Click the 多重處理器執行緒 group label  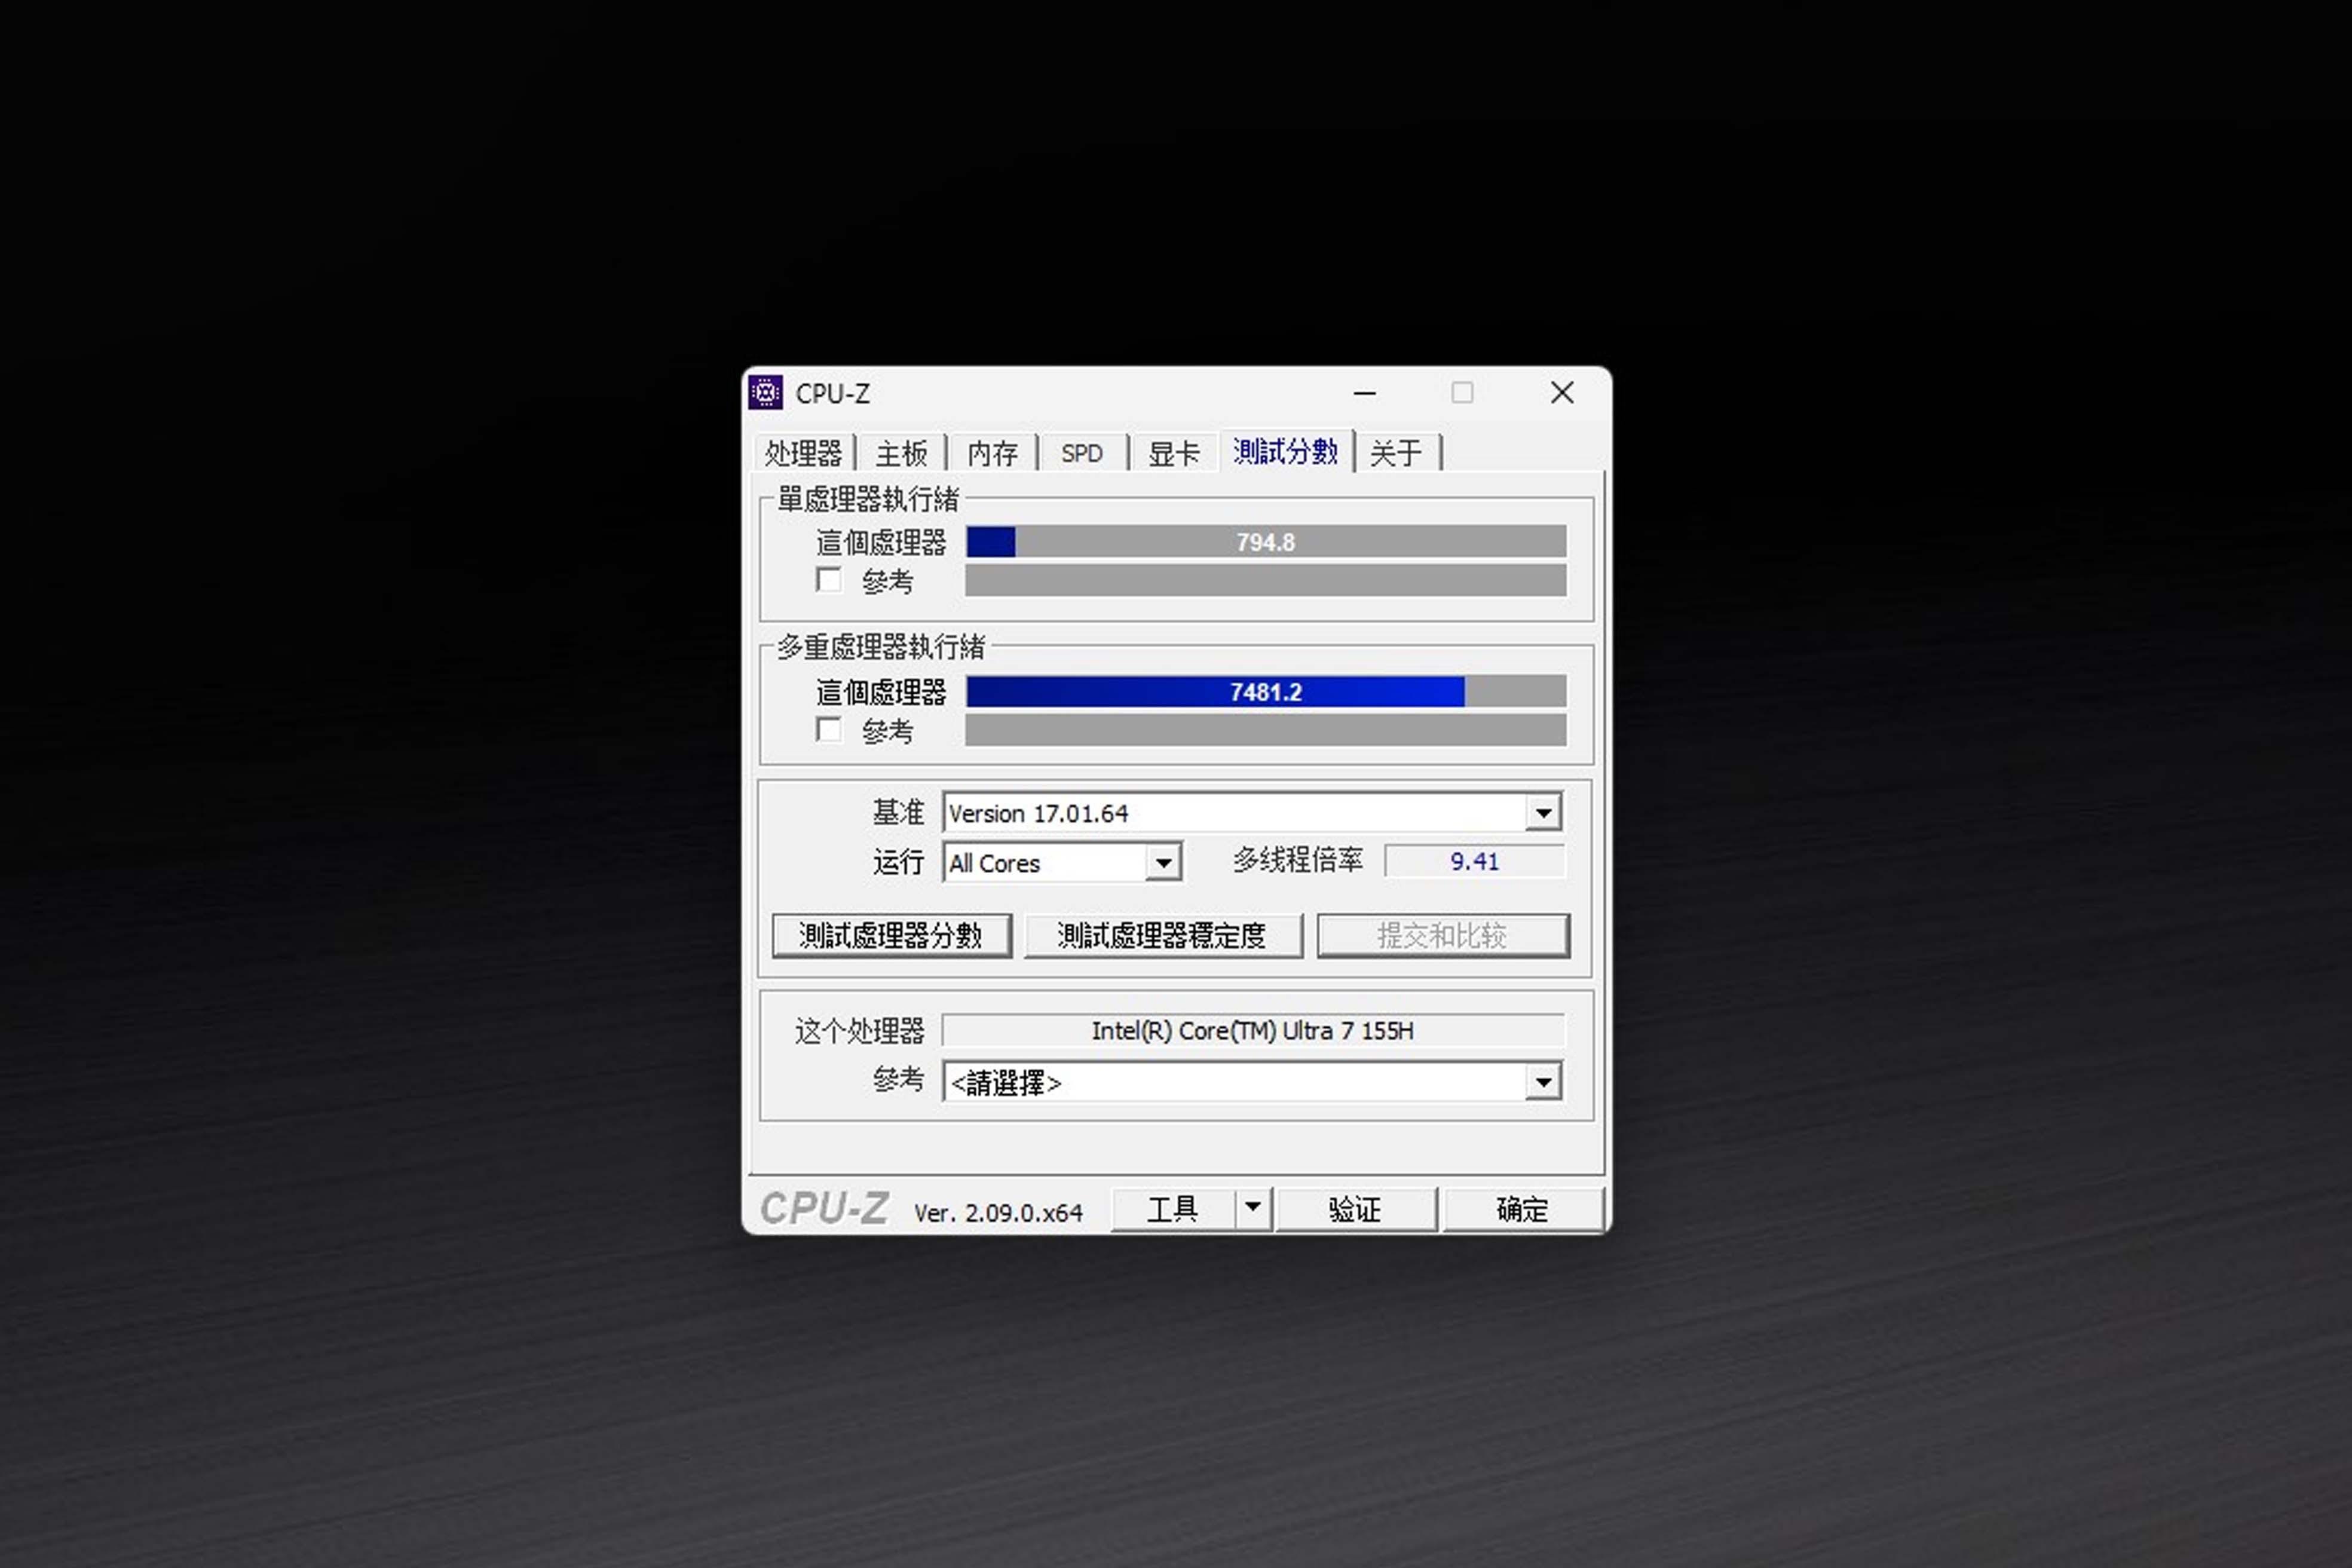click(x=881, y=647)
